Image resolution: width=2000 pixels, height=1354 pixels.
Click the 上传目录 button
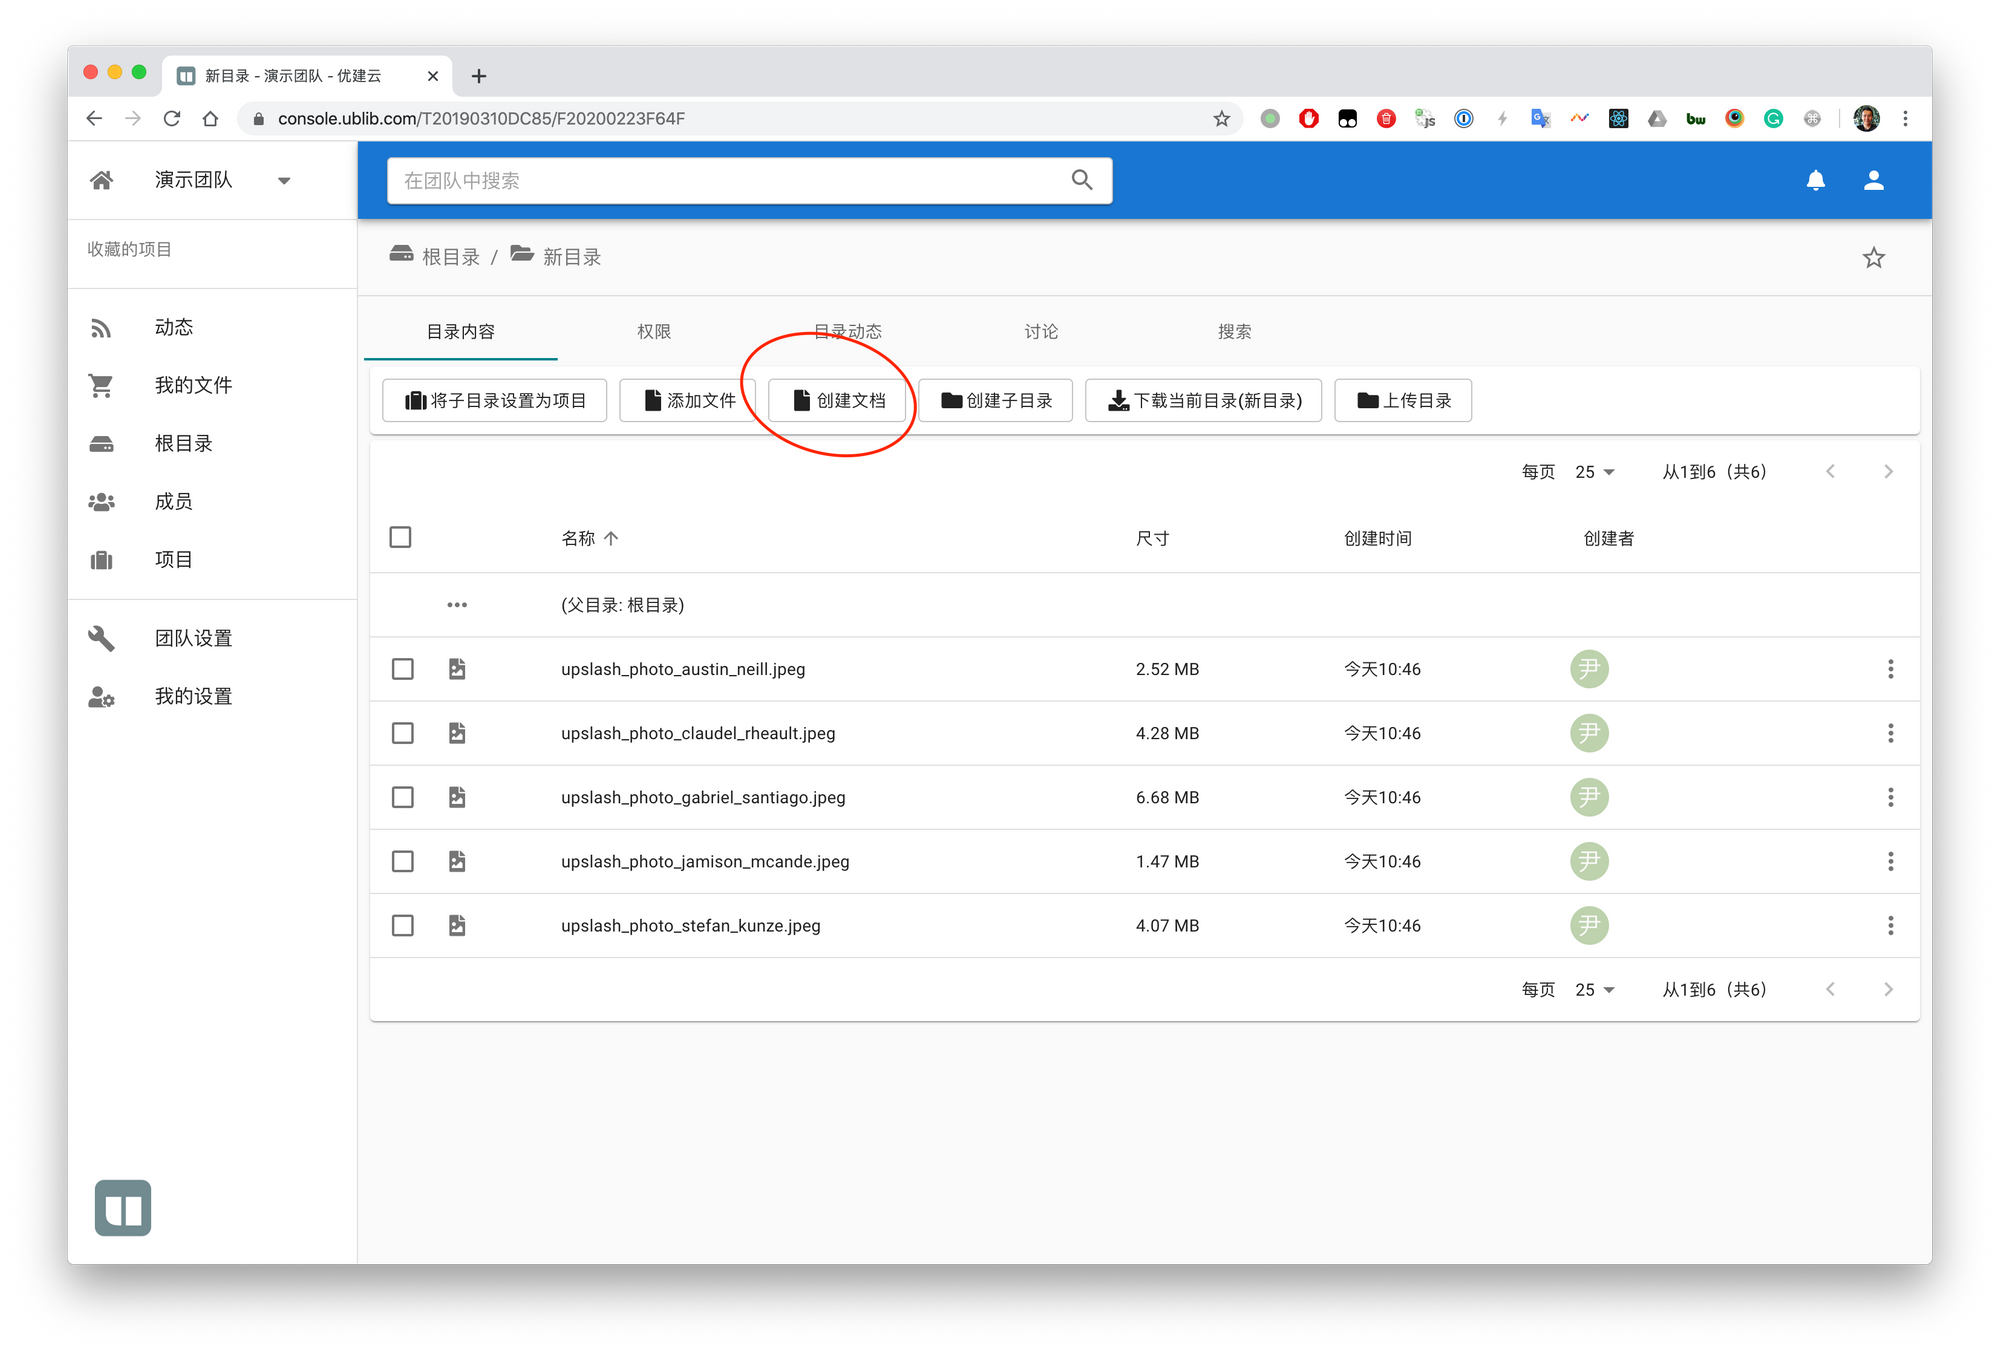pyautogui.click(x=1402, y=401)
